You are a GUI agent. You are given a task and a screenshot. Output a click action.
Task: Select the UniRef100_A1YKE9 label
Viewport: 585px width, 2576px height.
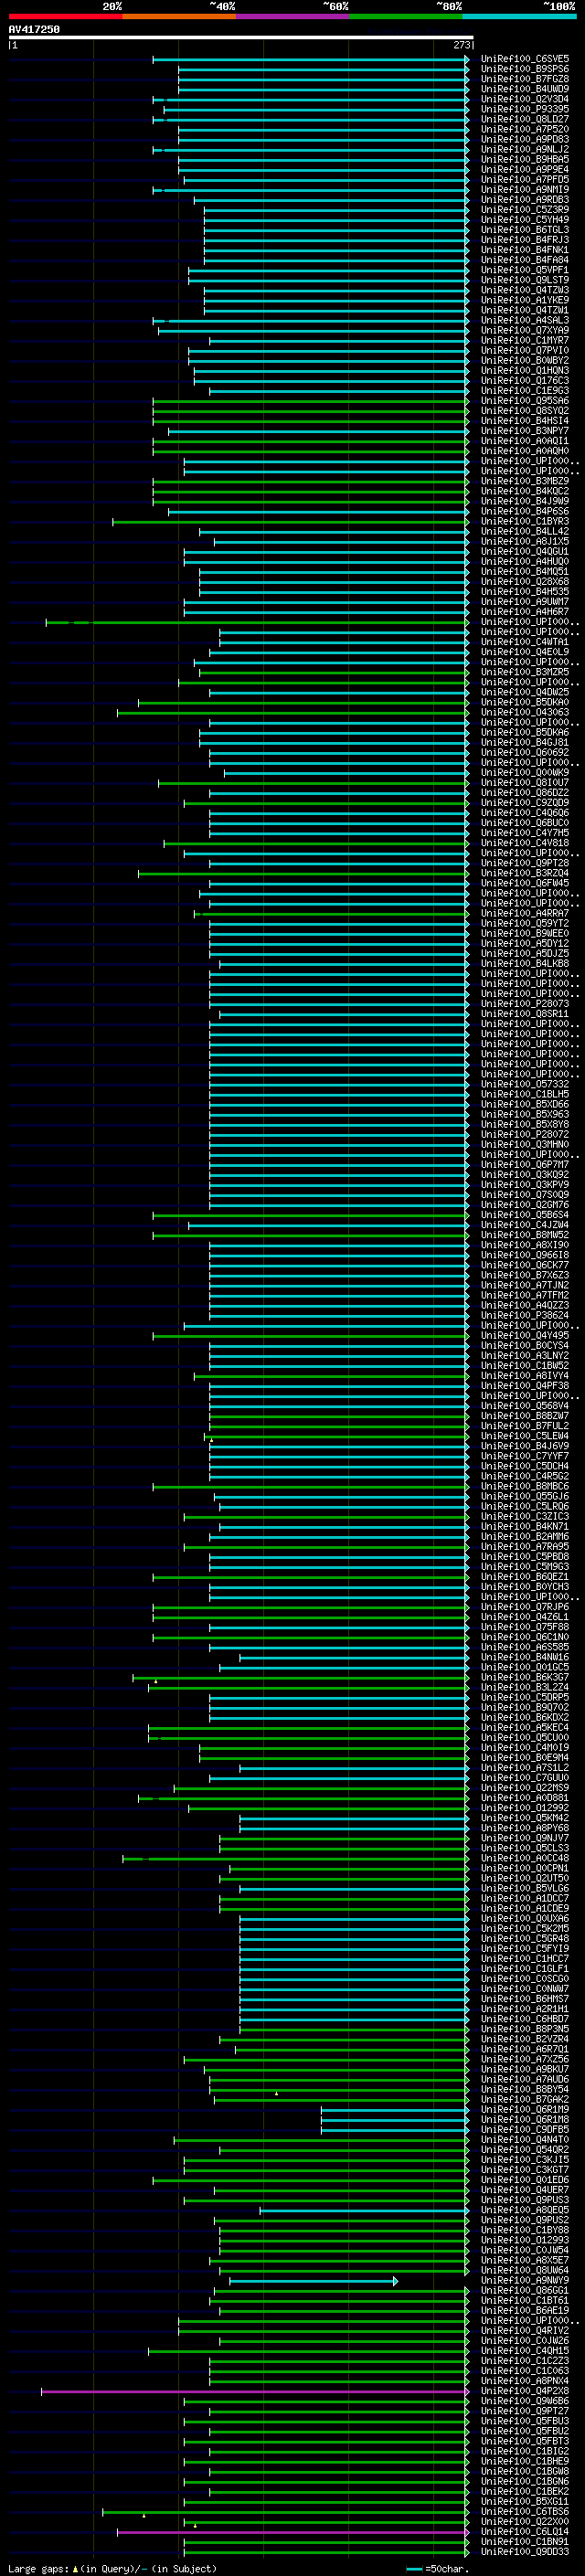click(x=525, y=300)
